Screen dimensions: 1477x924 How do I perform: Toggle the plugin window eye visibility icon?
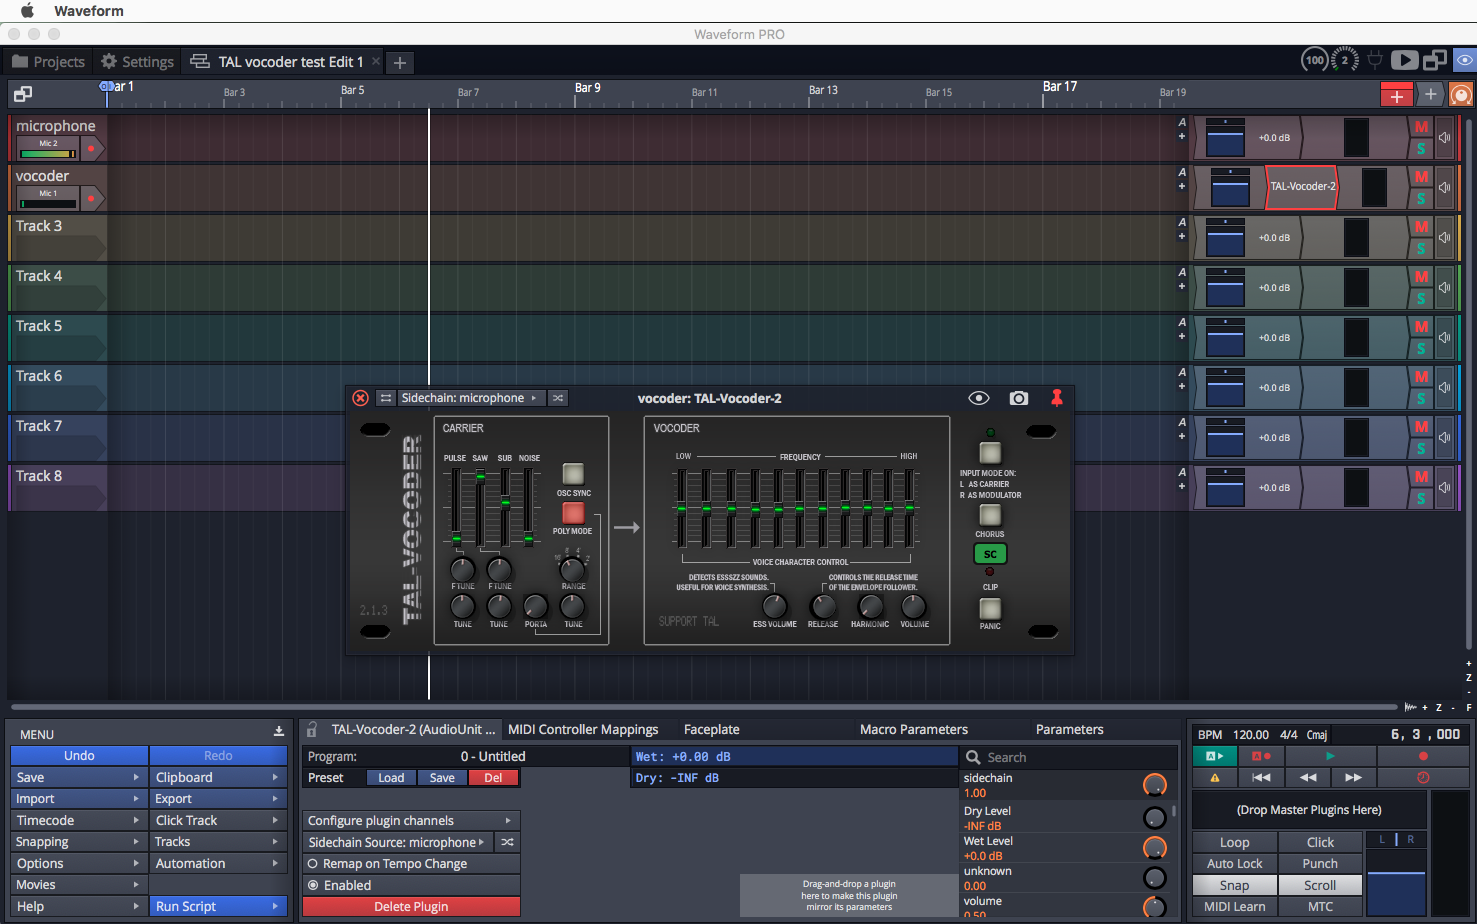[x=979, y=398]
